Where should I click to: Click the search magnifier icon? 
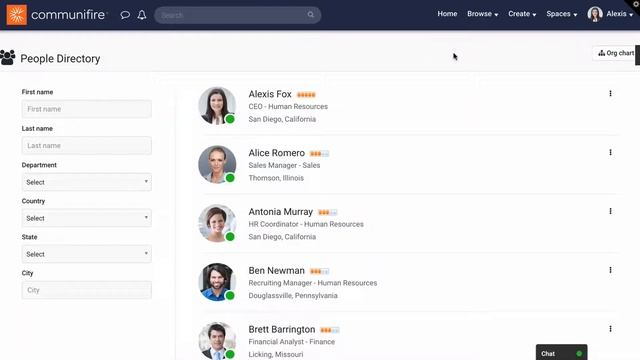point(311,15)
